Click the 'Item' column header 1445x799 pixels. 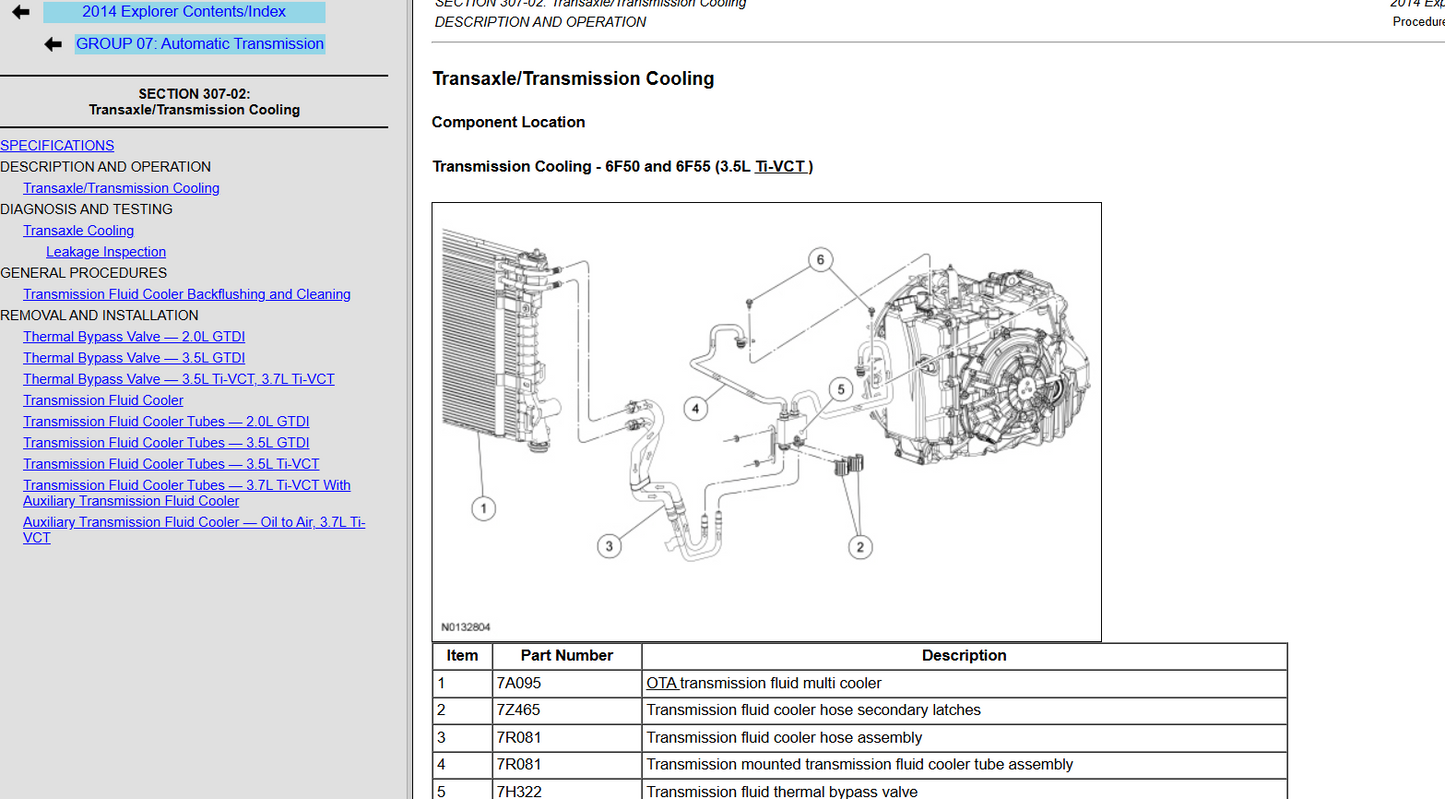pos(462,656)
